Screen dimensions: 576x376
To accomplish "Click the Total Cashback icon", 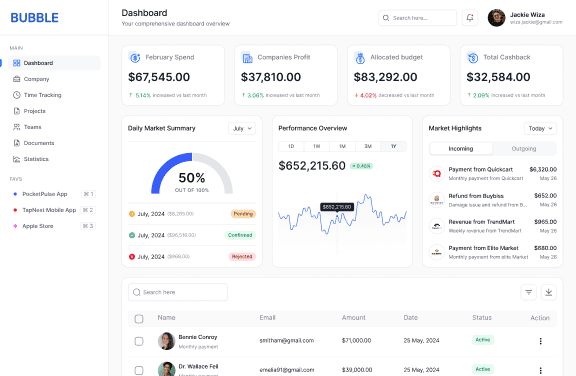I will click(473, 58).
